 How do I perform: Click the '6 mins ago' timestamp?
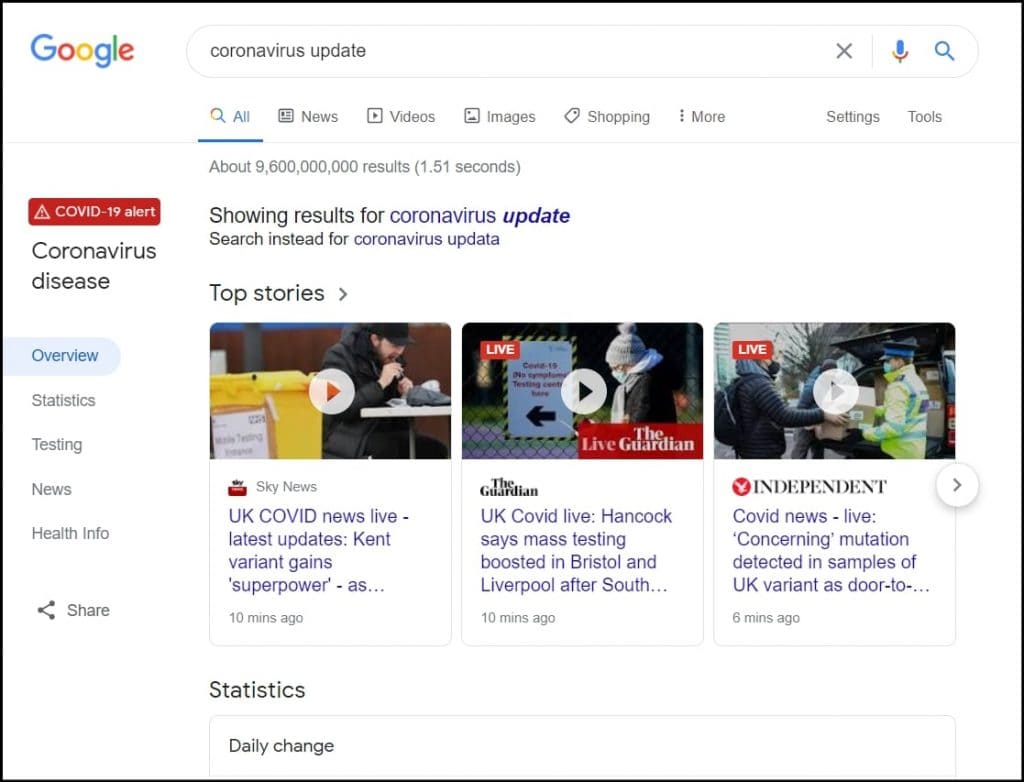coord(766,618)
